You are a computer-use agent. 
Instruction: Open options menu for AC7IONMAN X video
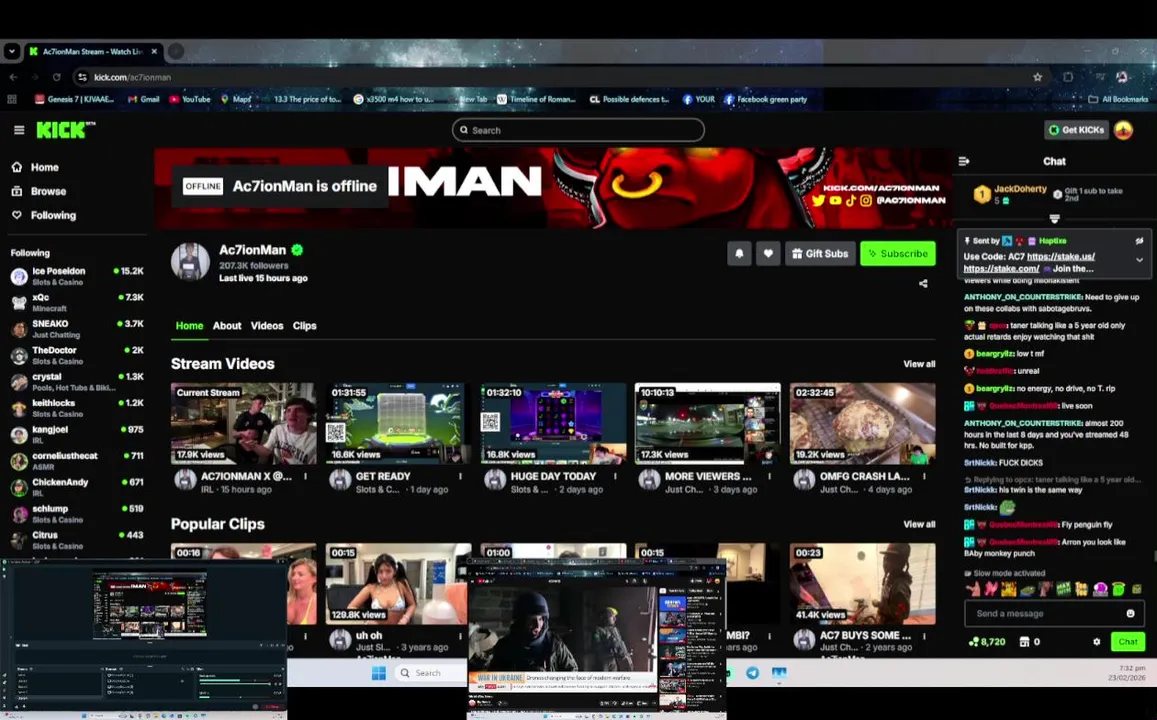point(305,477)
